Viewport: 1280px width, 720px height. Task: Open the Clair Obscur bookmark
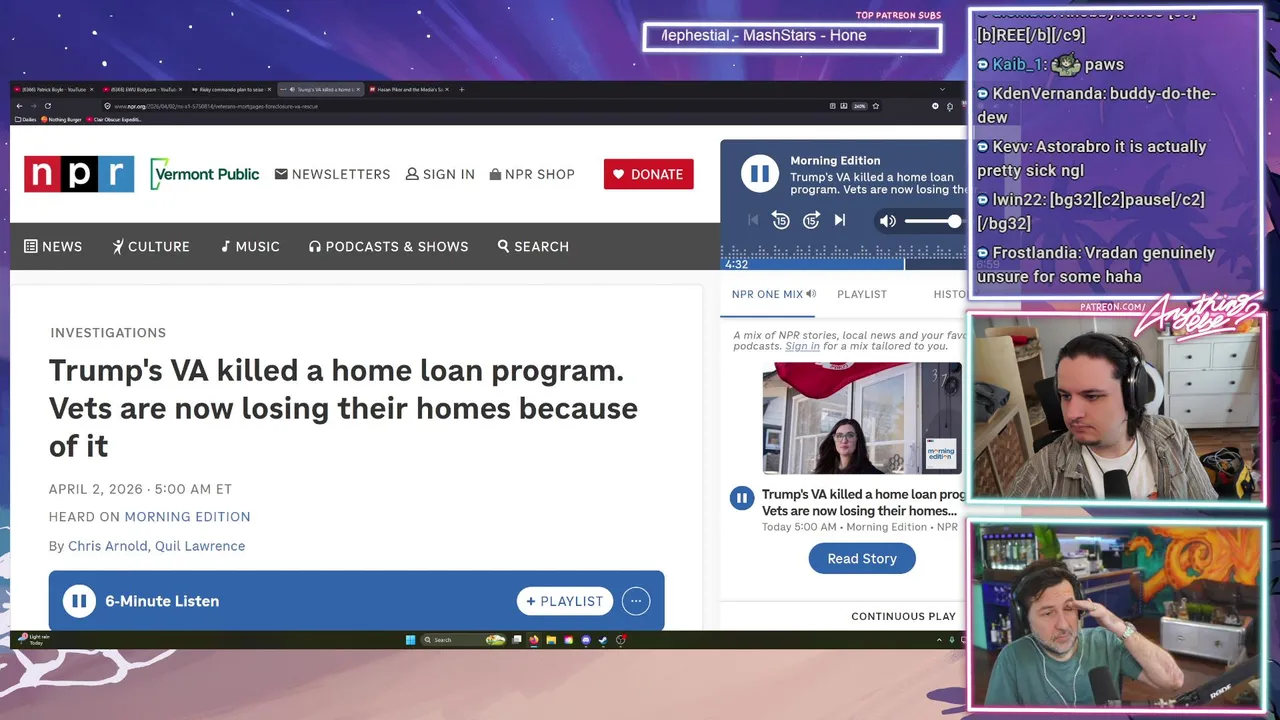pos(114,119)
